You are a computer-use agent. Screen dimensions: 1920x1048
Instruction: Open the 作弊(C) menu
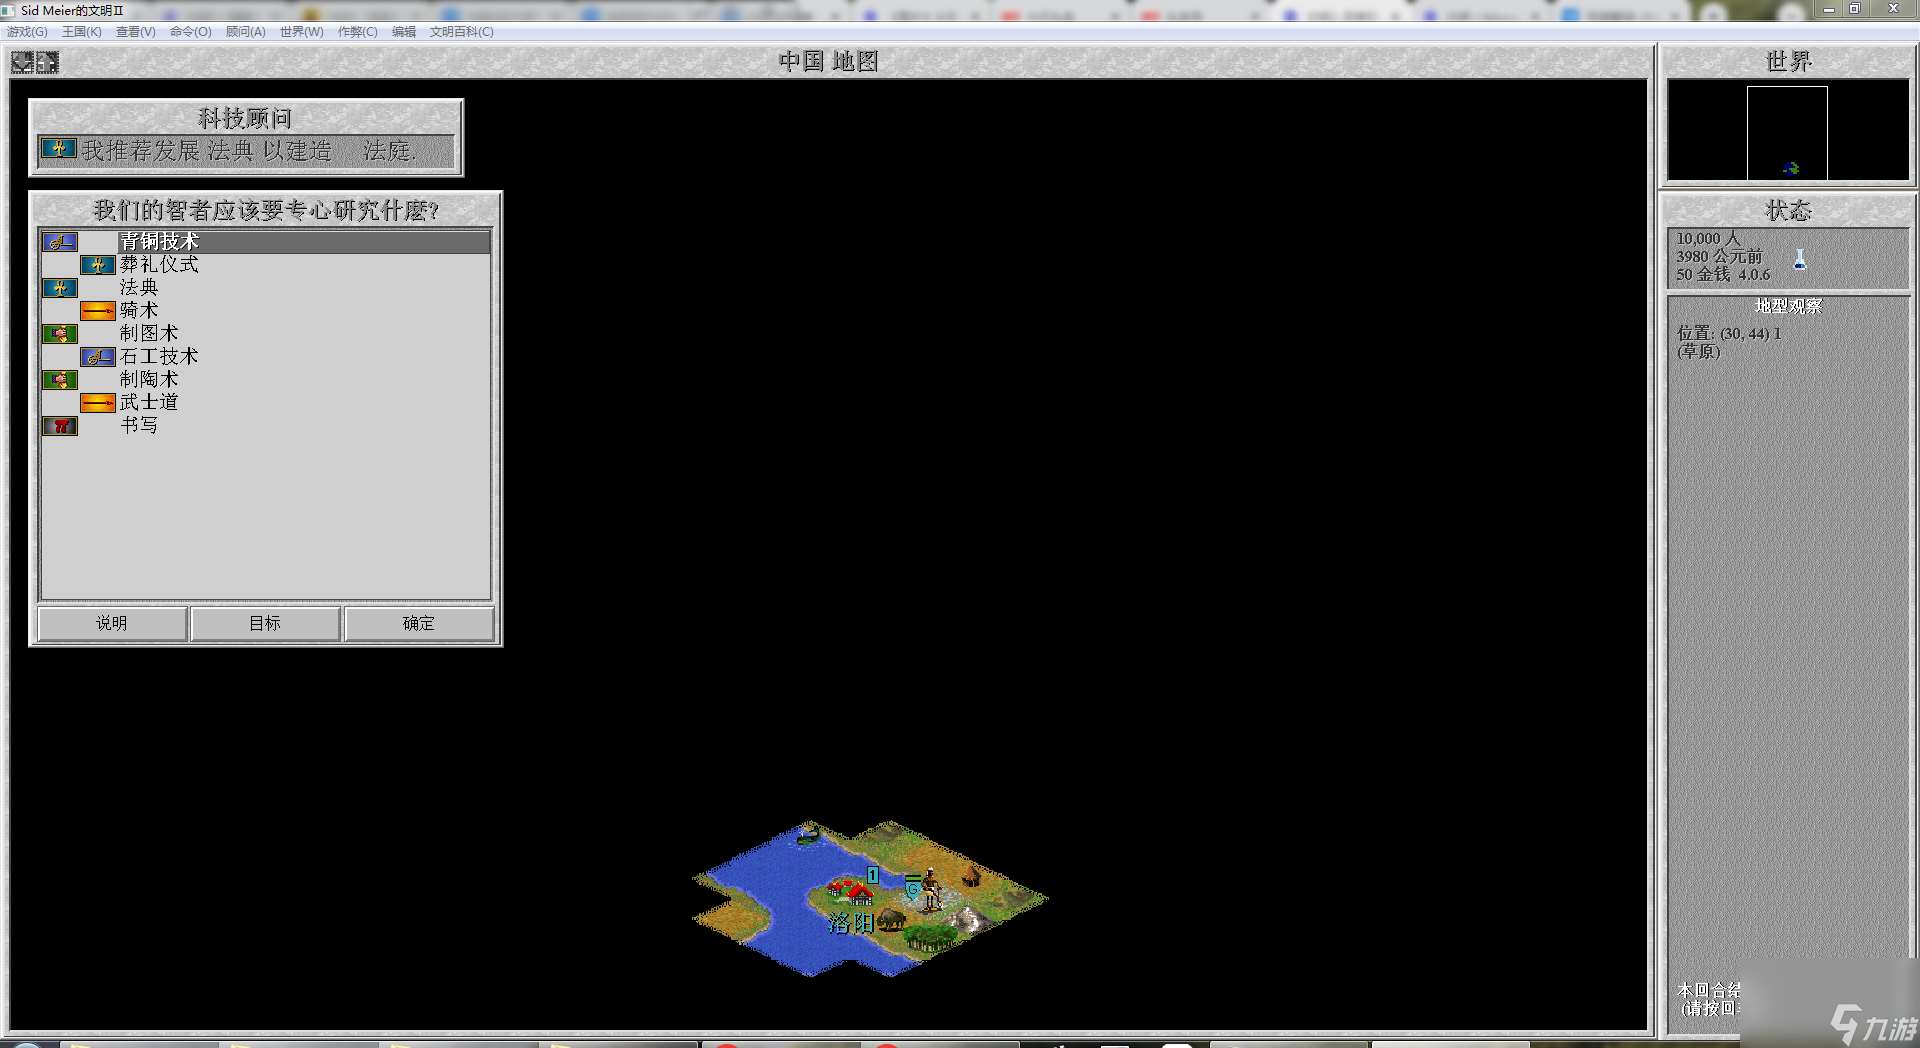pos(358,32)
